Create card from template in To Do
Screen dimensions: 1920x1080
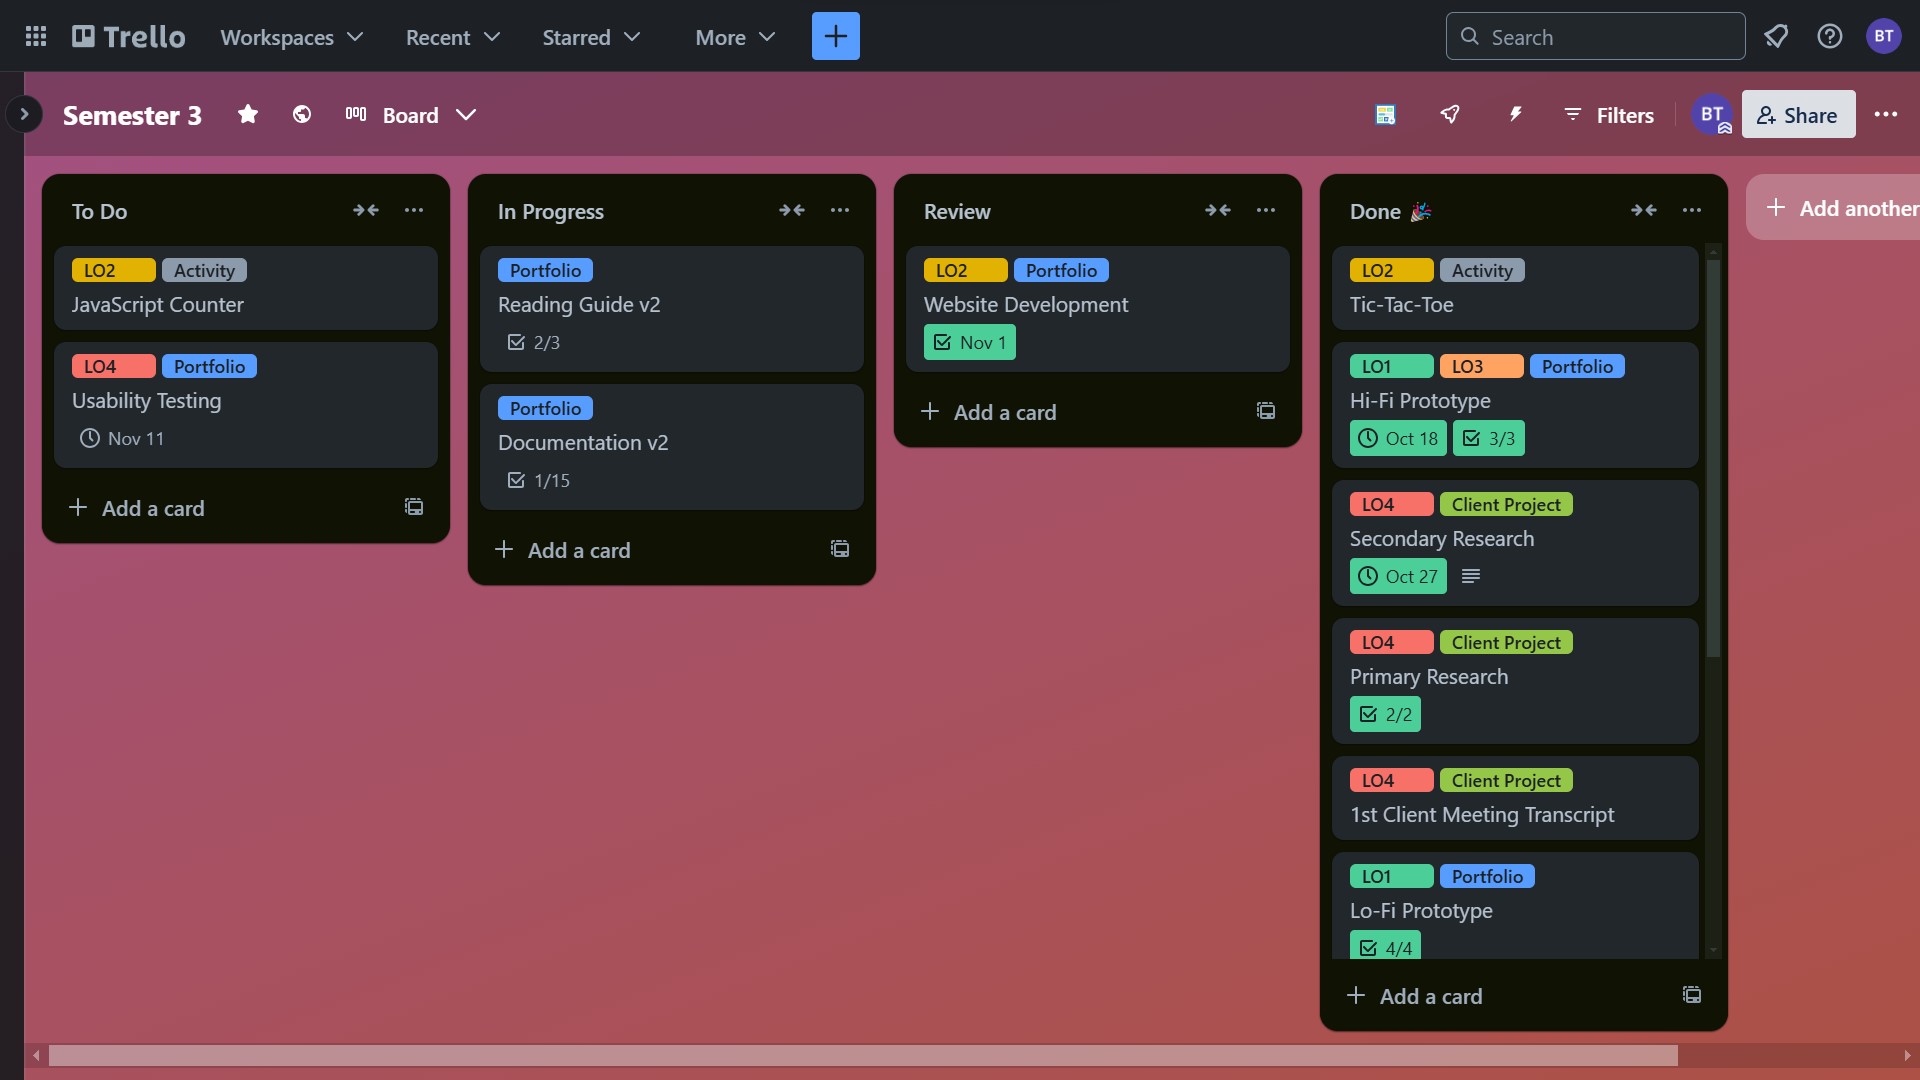pyautogui.click(x=414, y=507)
